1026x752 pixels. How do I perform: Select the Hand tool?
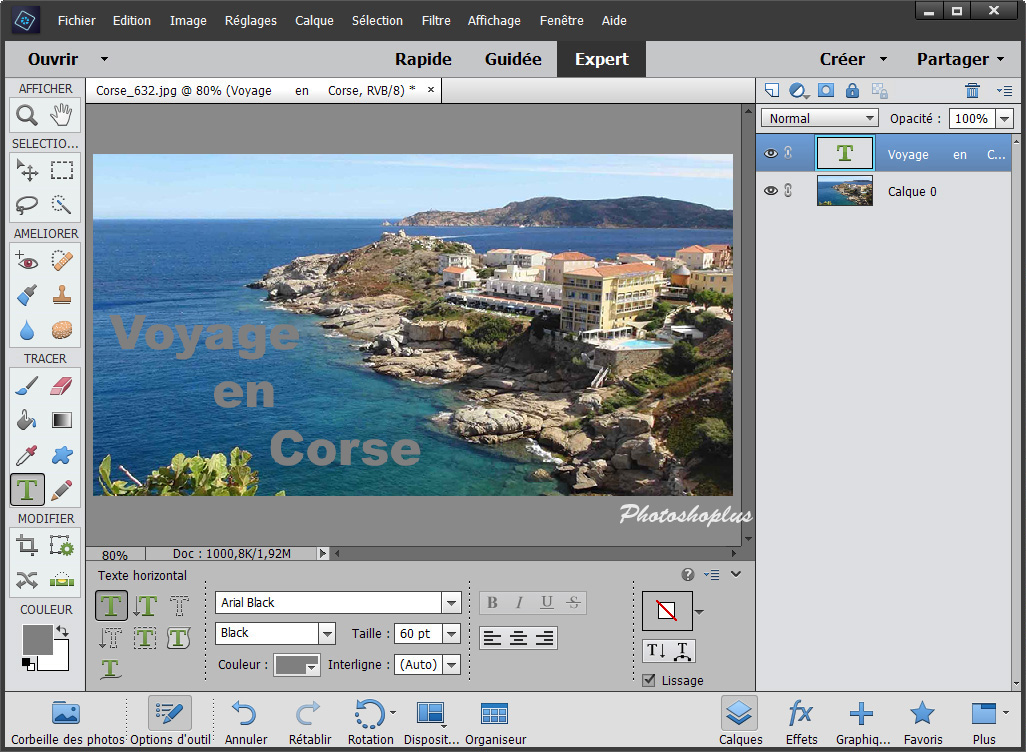click(x=62, y=115)
